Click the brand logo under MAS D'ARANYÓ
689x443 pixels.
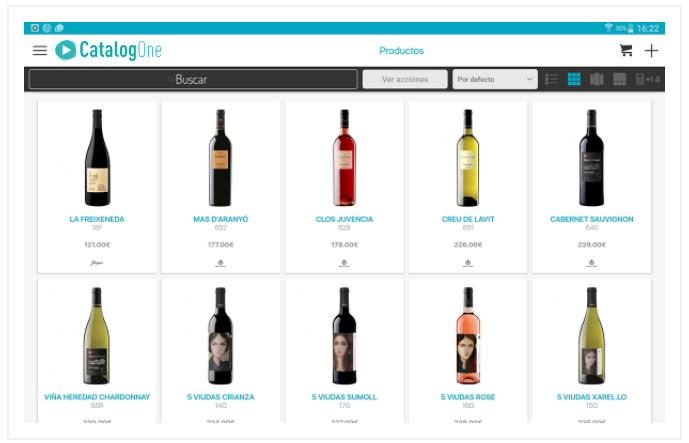[x=221, y=263]
